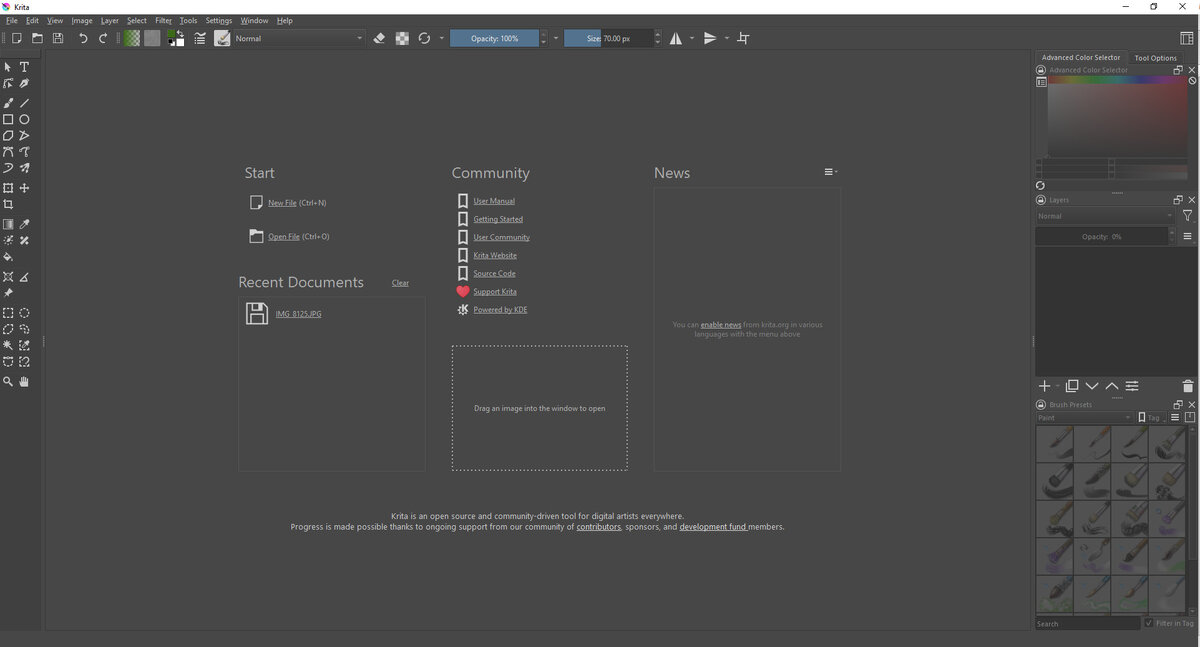This screenshot has width=1200, height=647.
Task: Click the foreground color swatch in toolbar
Action: (x=173, y=35)
